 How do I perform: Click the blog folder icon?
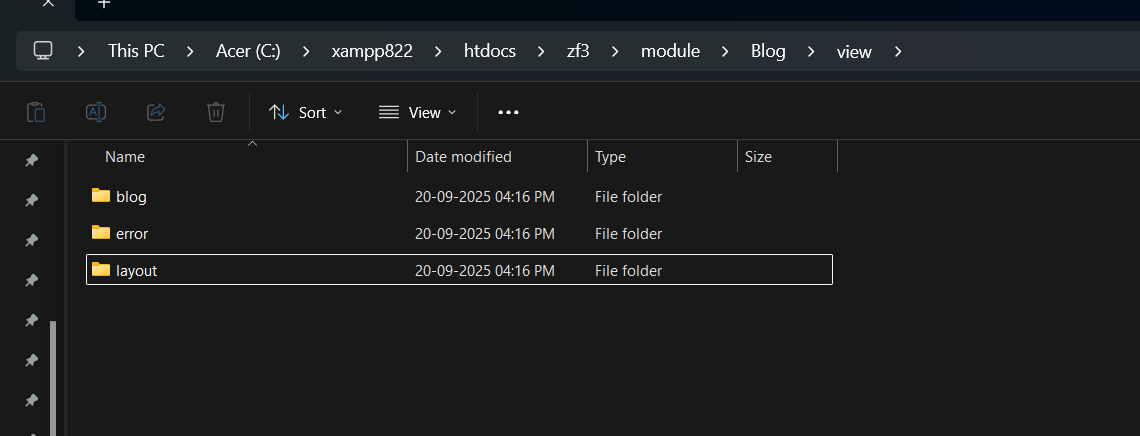point(101,196)
